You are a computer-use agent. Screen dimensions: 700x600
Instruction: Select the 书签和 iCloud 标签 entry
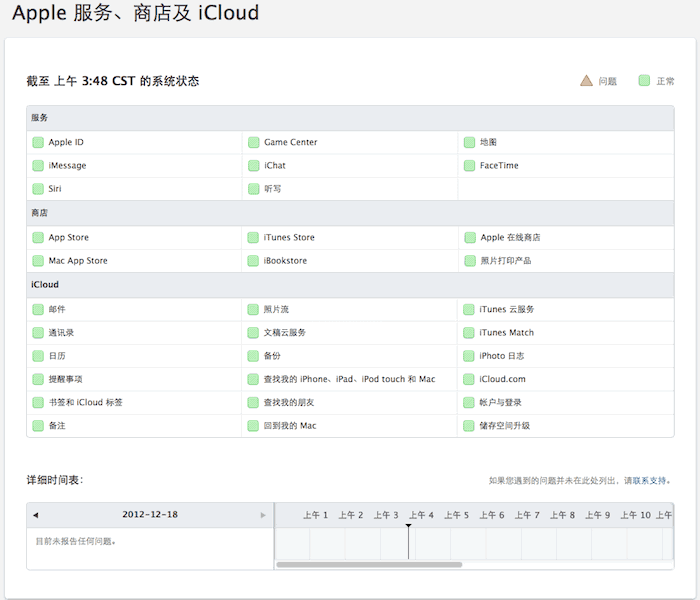click(x=85, y=403)
